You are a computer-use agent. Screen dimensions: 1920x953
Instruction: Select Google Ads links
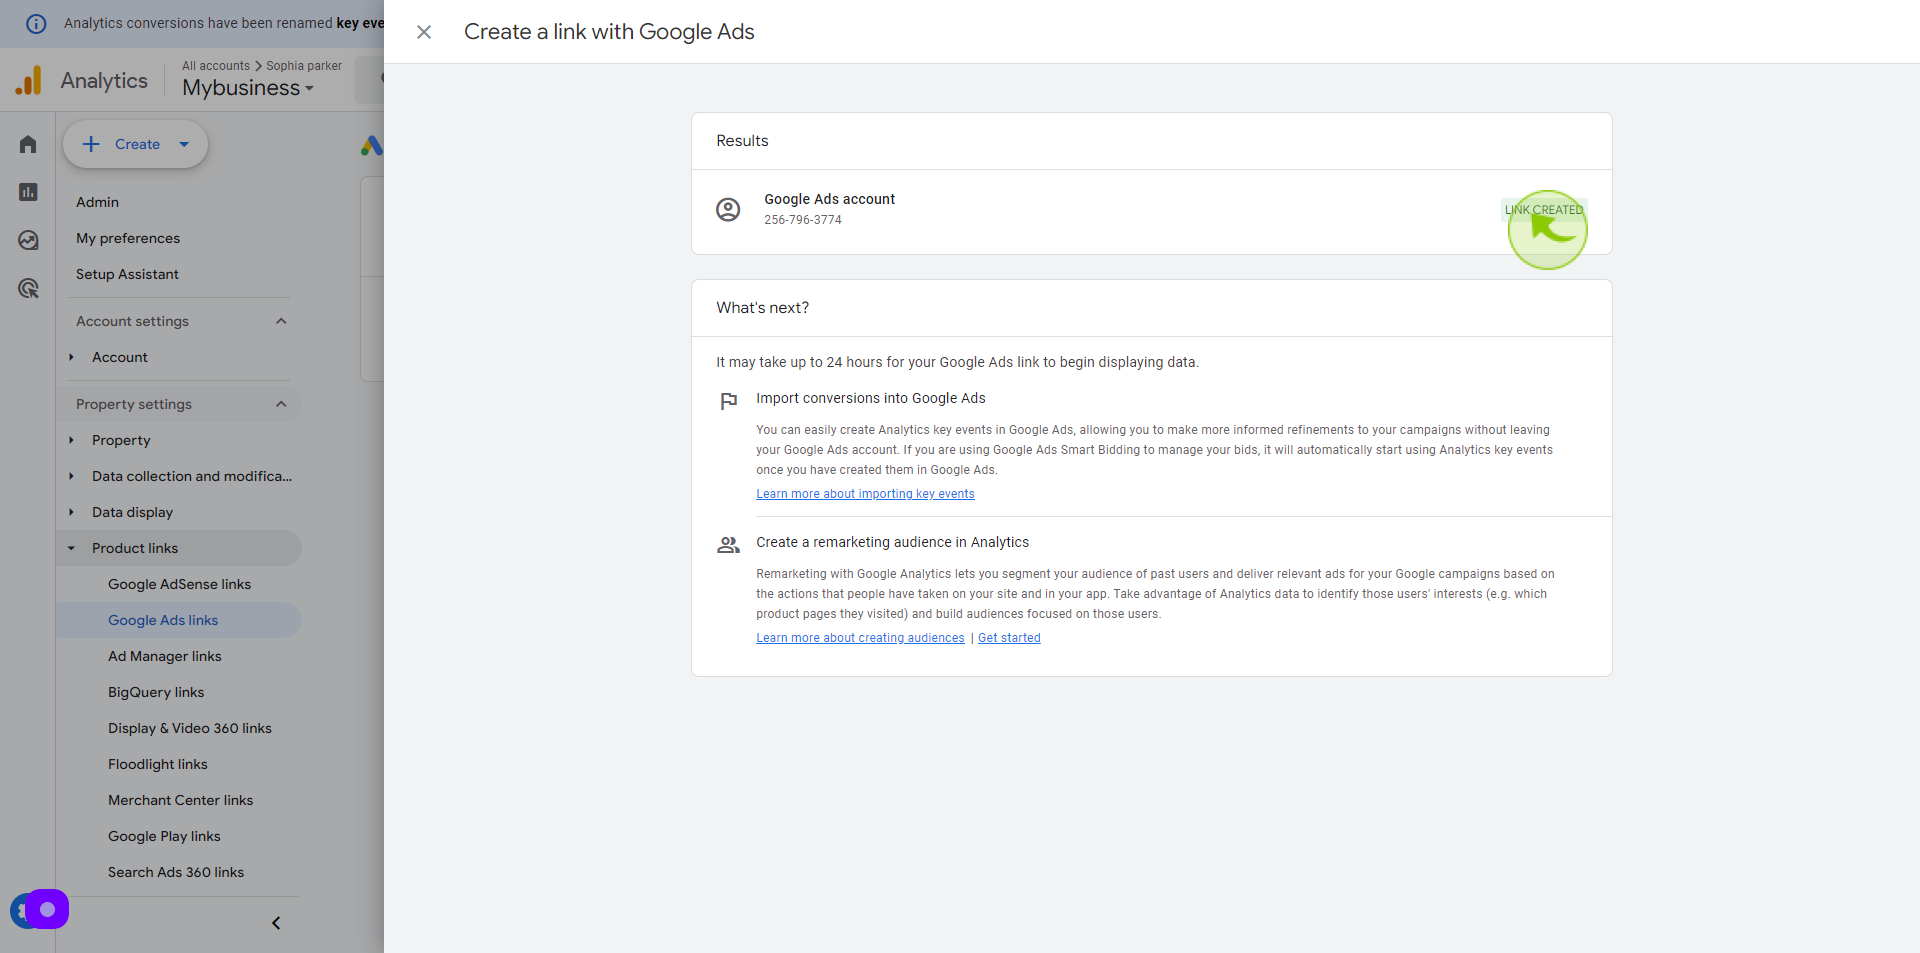click(163, 620)
